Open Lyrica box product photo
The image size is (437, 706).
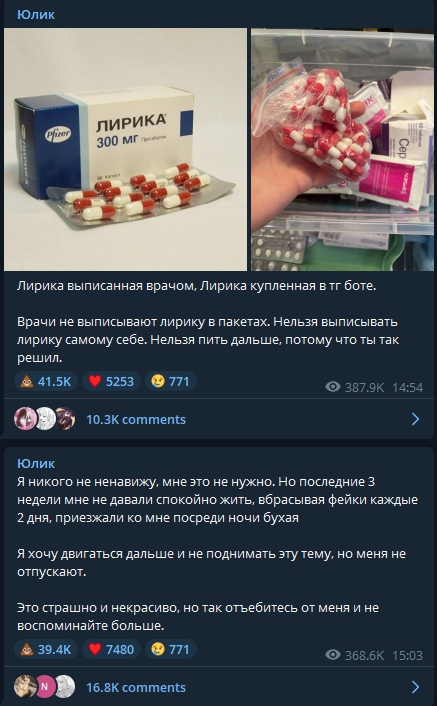(x=126, y=149)
